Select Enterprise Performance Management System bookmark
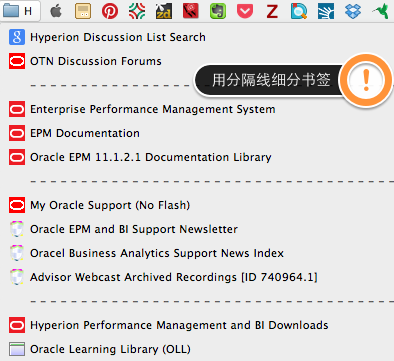Screen dimensions: 394x361 coord(142,109)
